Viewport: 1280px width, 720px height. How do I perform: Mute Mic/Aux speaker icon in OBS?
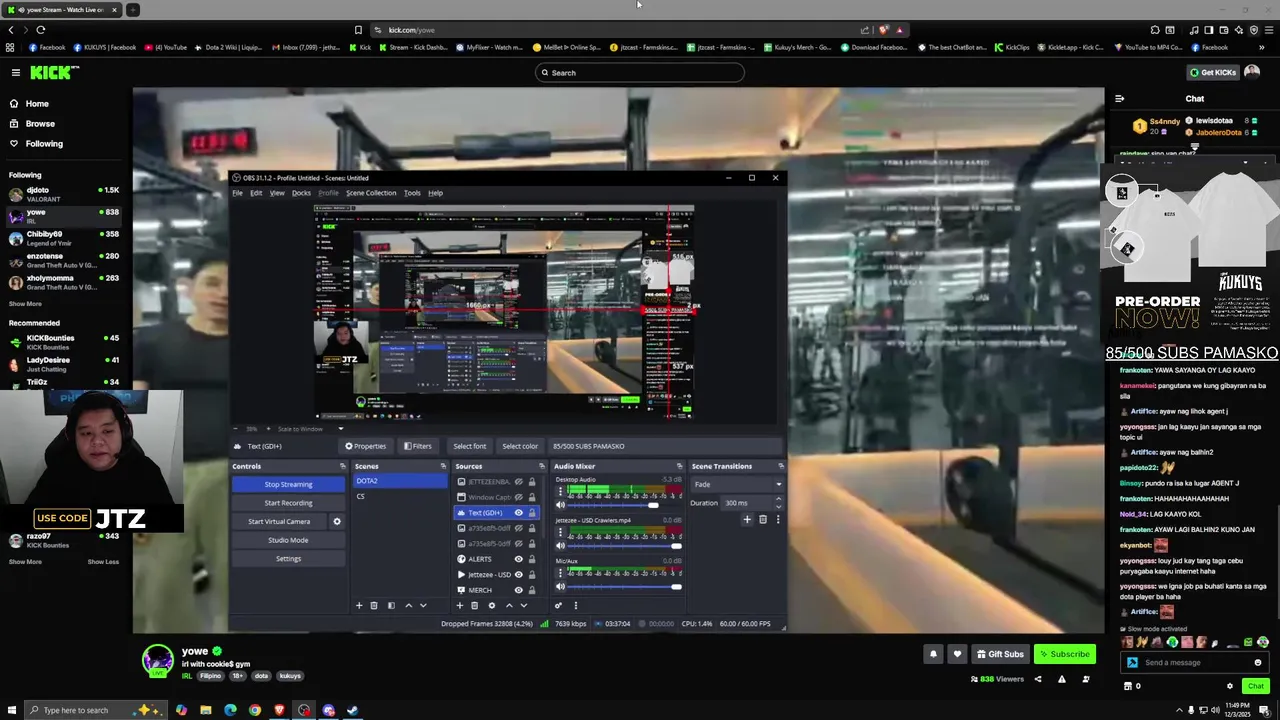(560, 587)
